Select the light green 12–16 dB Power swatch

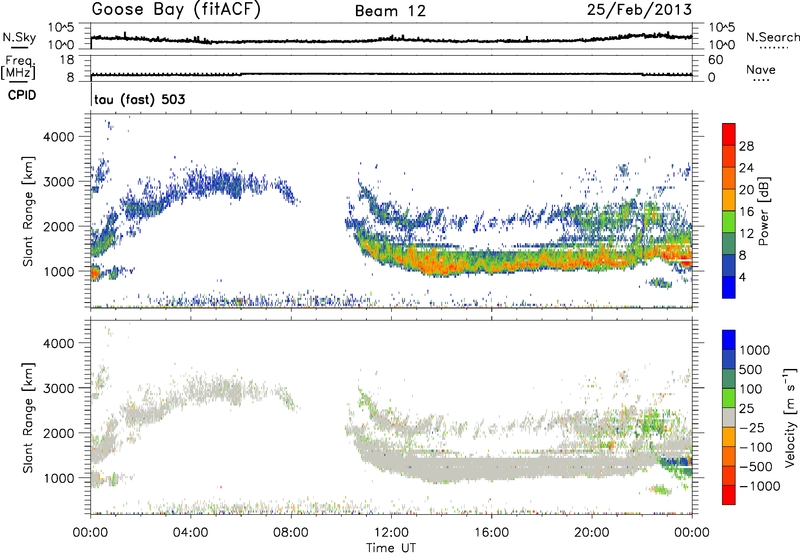729,222
